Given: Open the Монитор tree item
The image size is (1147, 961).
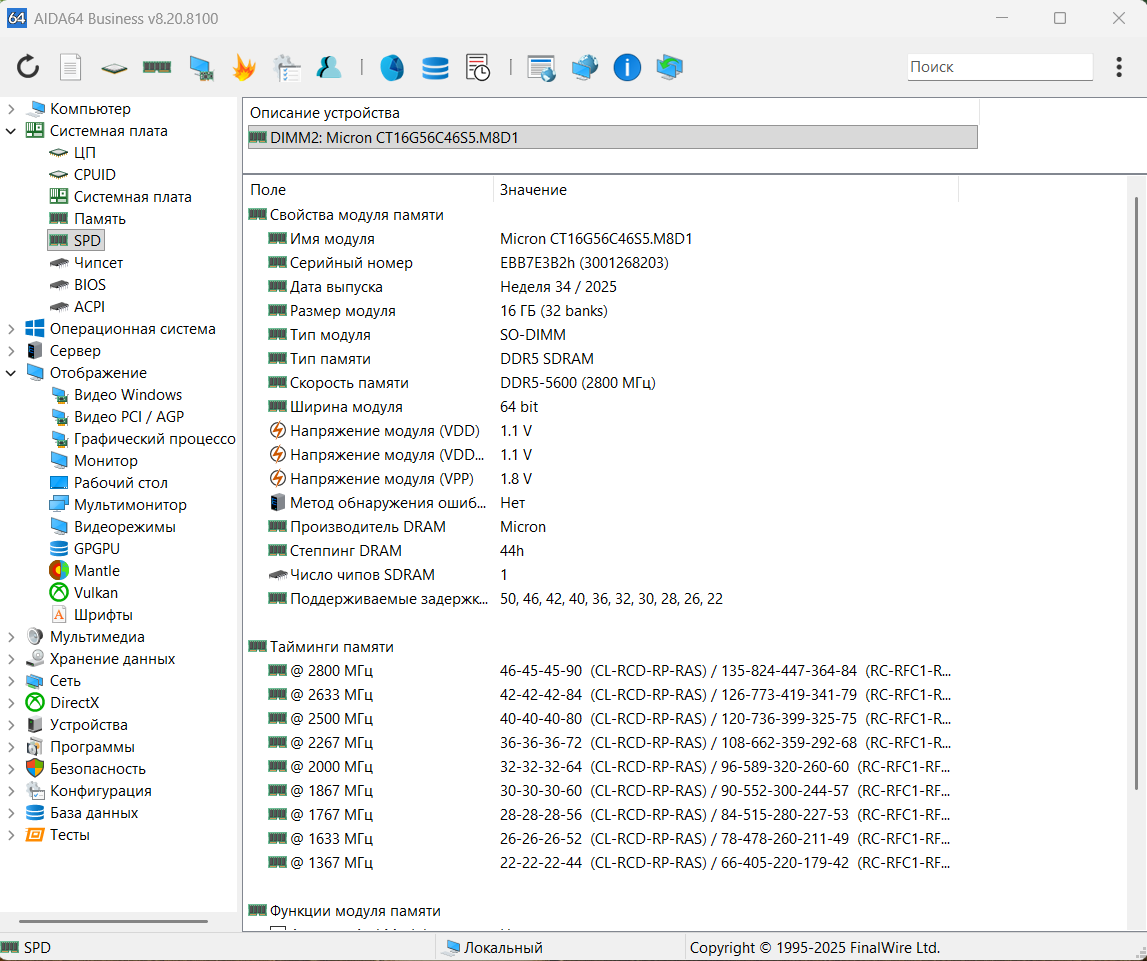Looking at the screenshot, I should point(105,461).
